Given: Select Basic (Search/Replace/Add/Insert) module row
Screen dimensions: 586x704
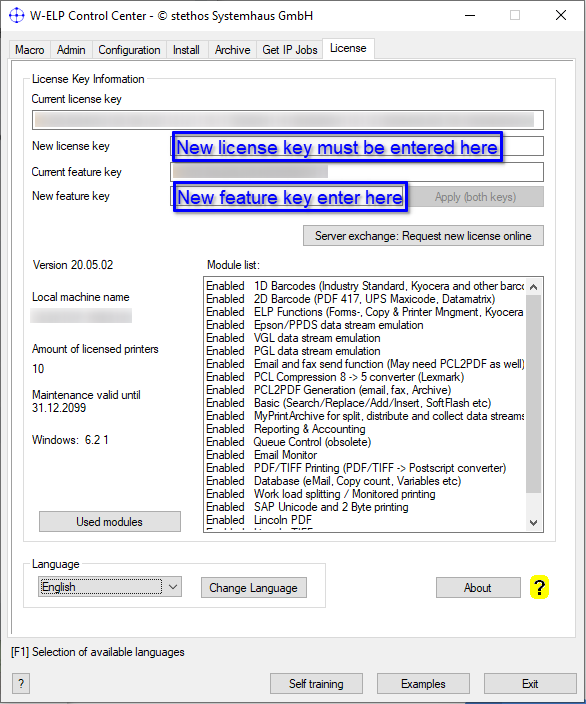Looking at the screenshot, I should click(365, 403).
